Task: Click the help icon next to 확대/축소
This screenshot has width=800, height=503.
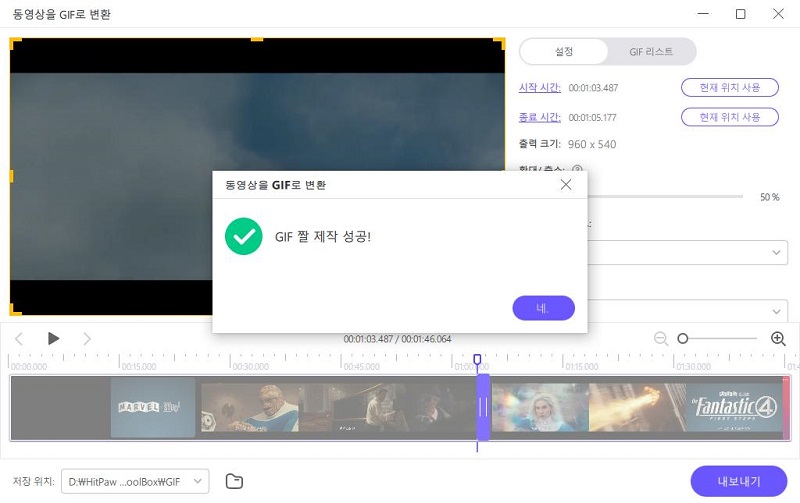Action: 577,169
